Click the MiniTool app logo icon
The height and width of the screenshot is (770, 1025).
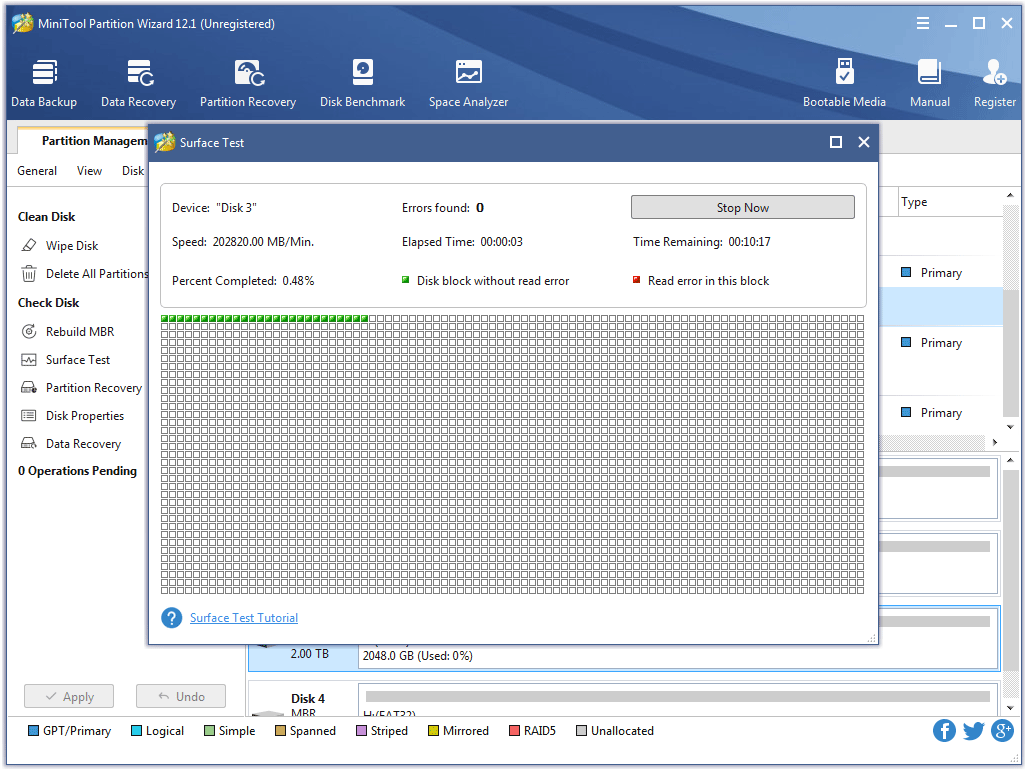22,23
